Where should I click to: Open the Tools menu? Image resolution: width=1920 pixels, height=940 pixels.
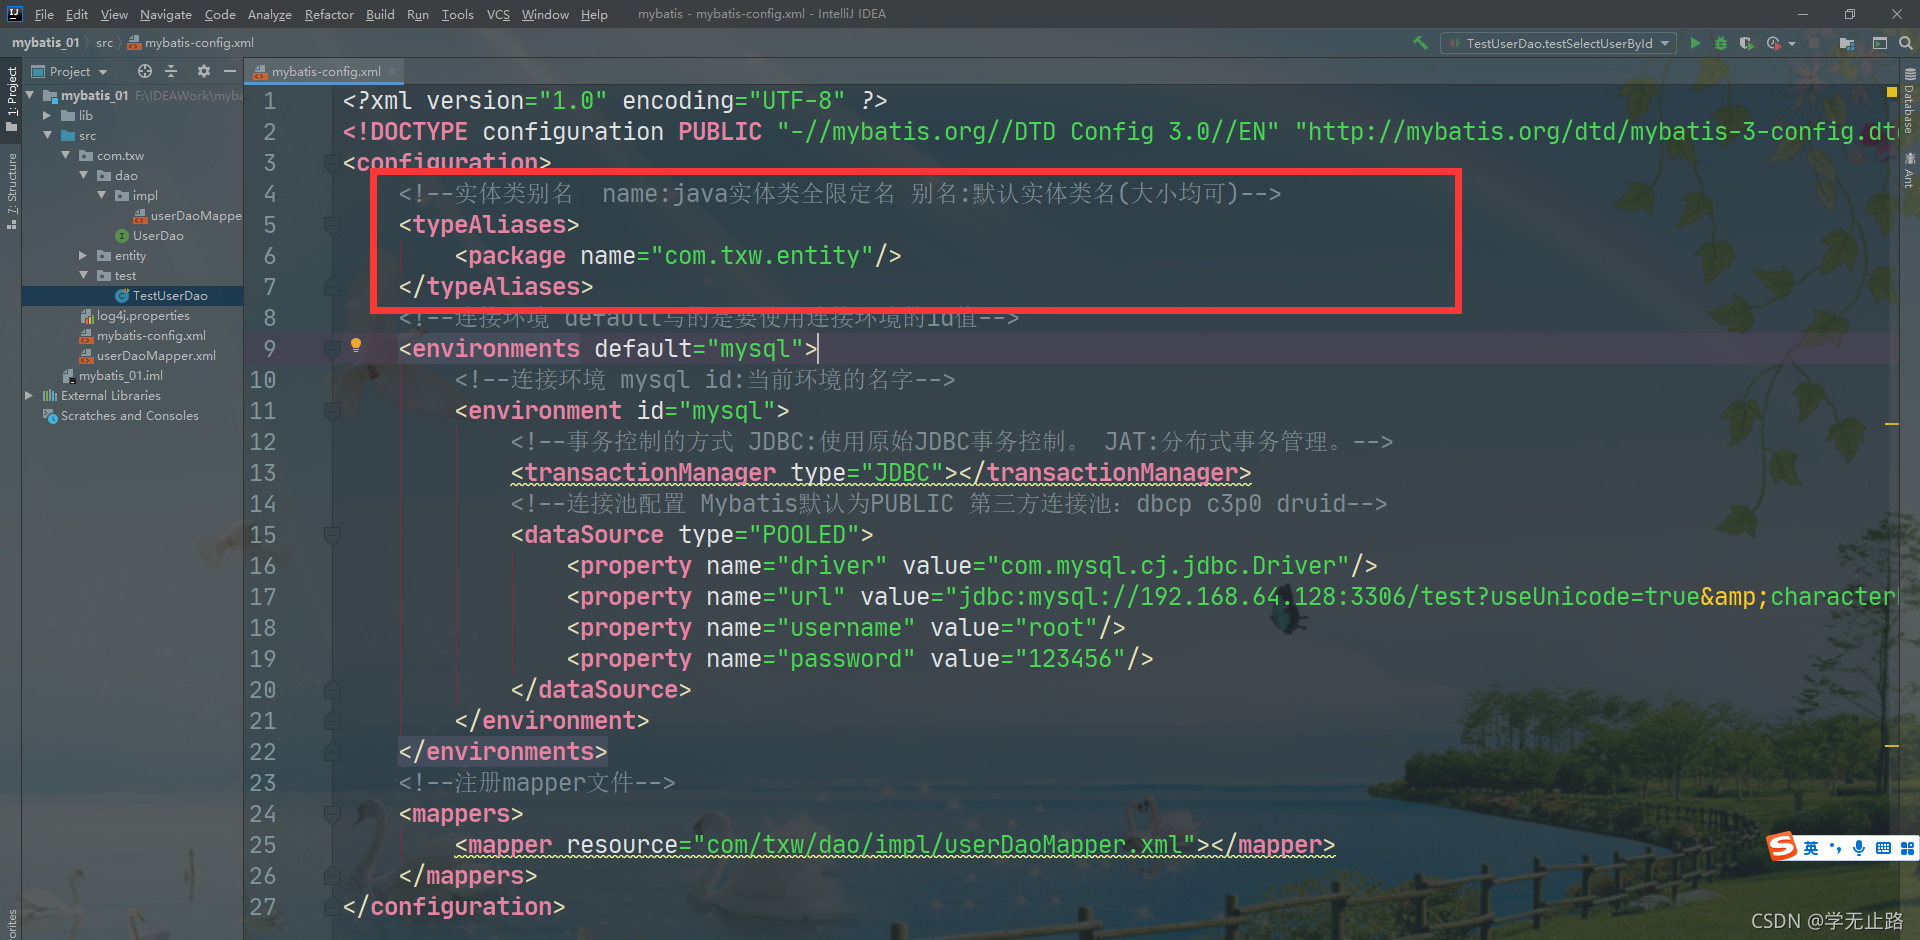458,14
